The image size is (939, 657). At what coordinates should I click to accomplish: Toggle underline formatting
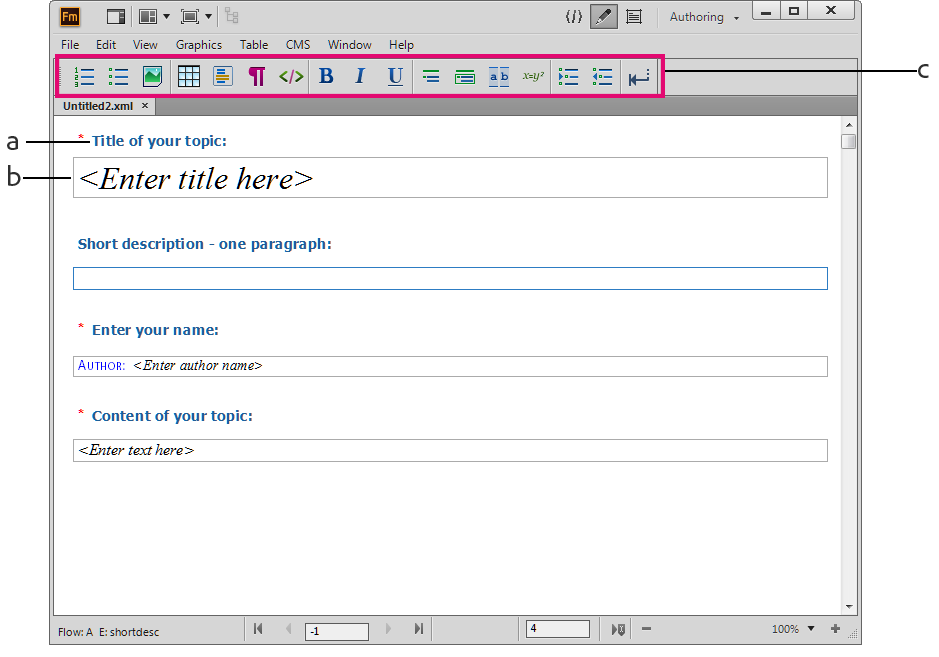pyautogui.click(x=394, y=76)
